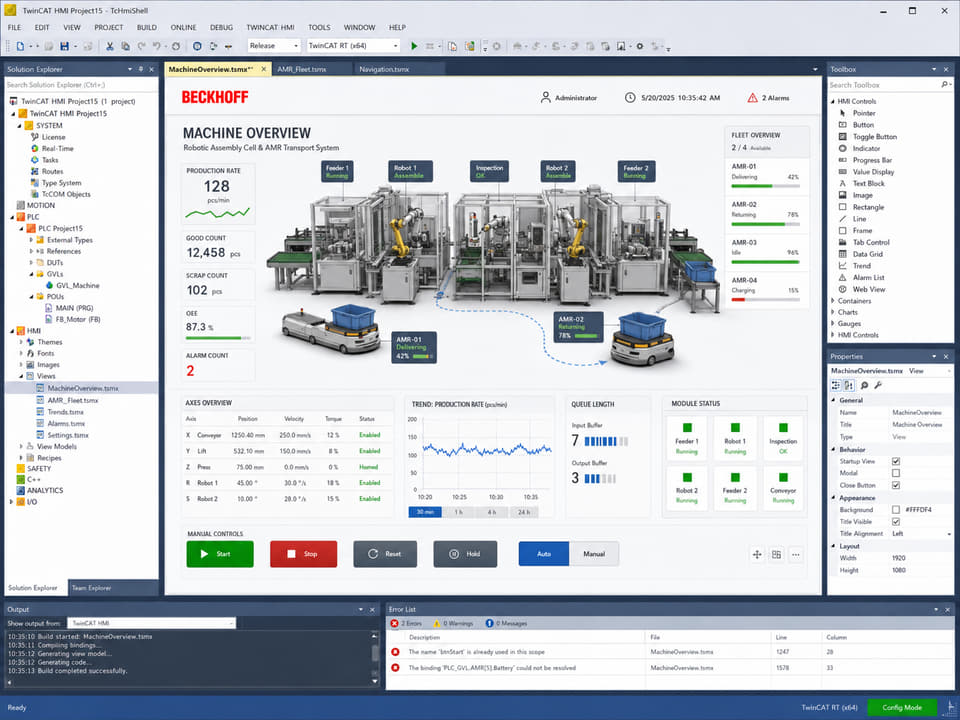Toggle the Messages filter in Error List
This screenshot has width=960, height=720.
[507, 623]
